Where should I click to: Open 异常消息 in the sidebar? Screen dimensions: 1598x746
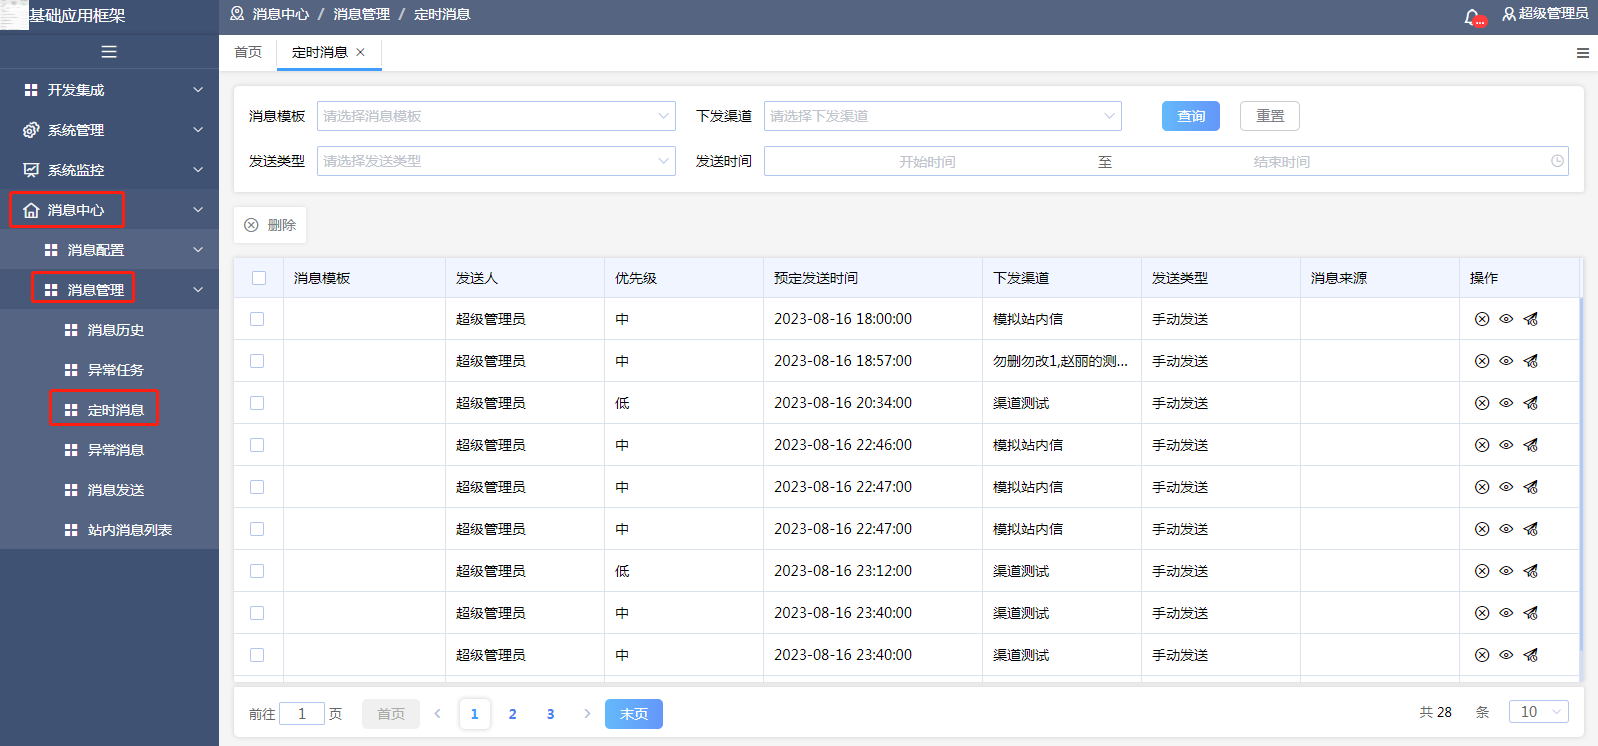pyautogui.click(x=116, y=450)
